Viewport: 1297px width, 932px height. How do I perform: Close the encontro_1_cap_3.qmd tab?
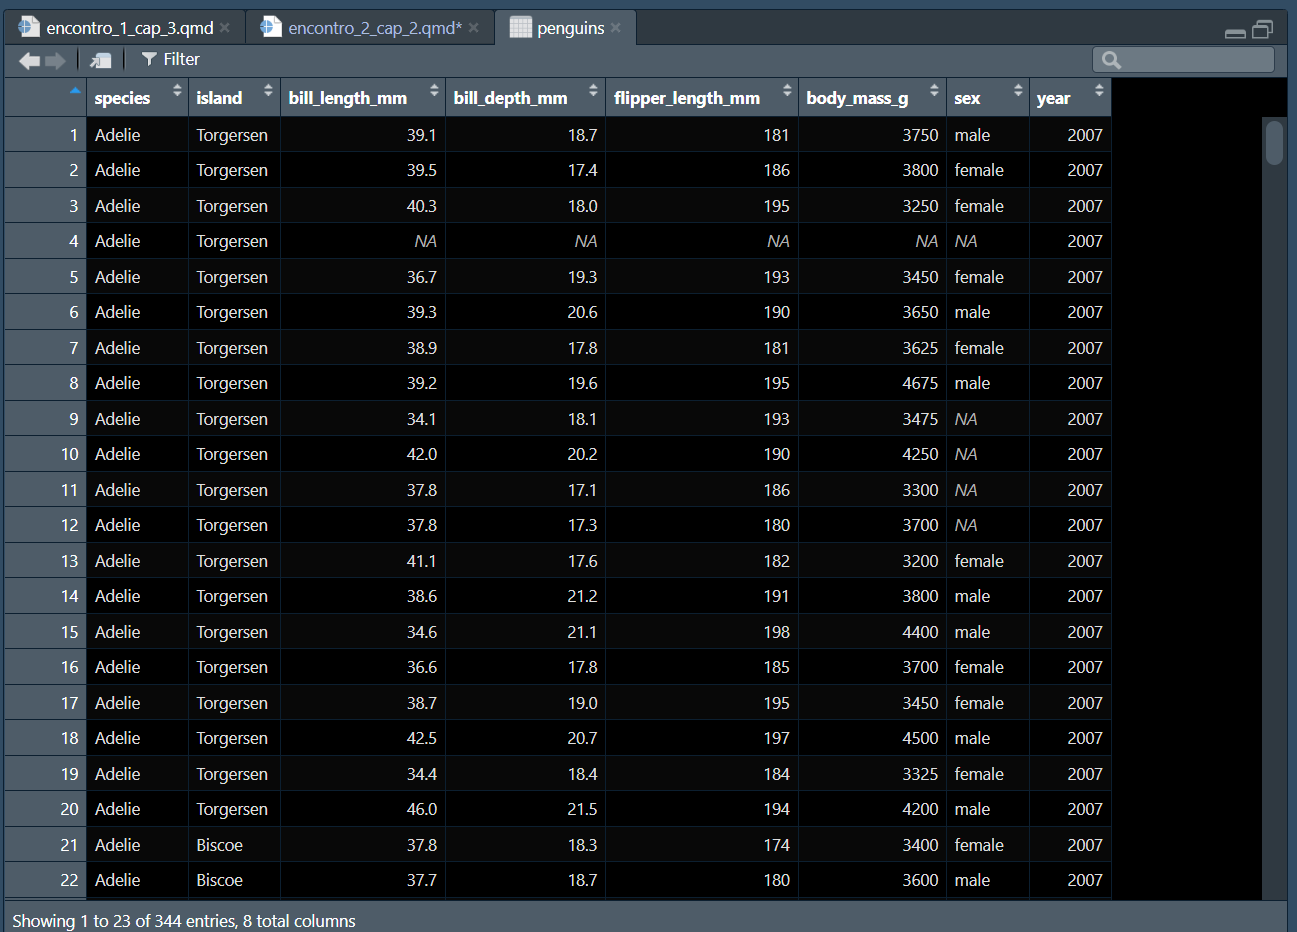click(225, 28)
